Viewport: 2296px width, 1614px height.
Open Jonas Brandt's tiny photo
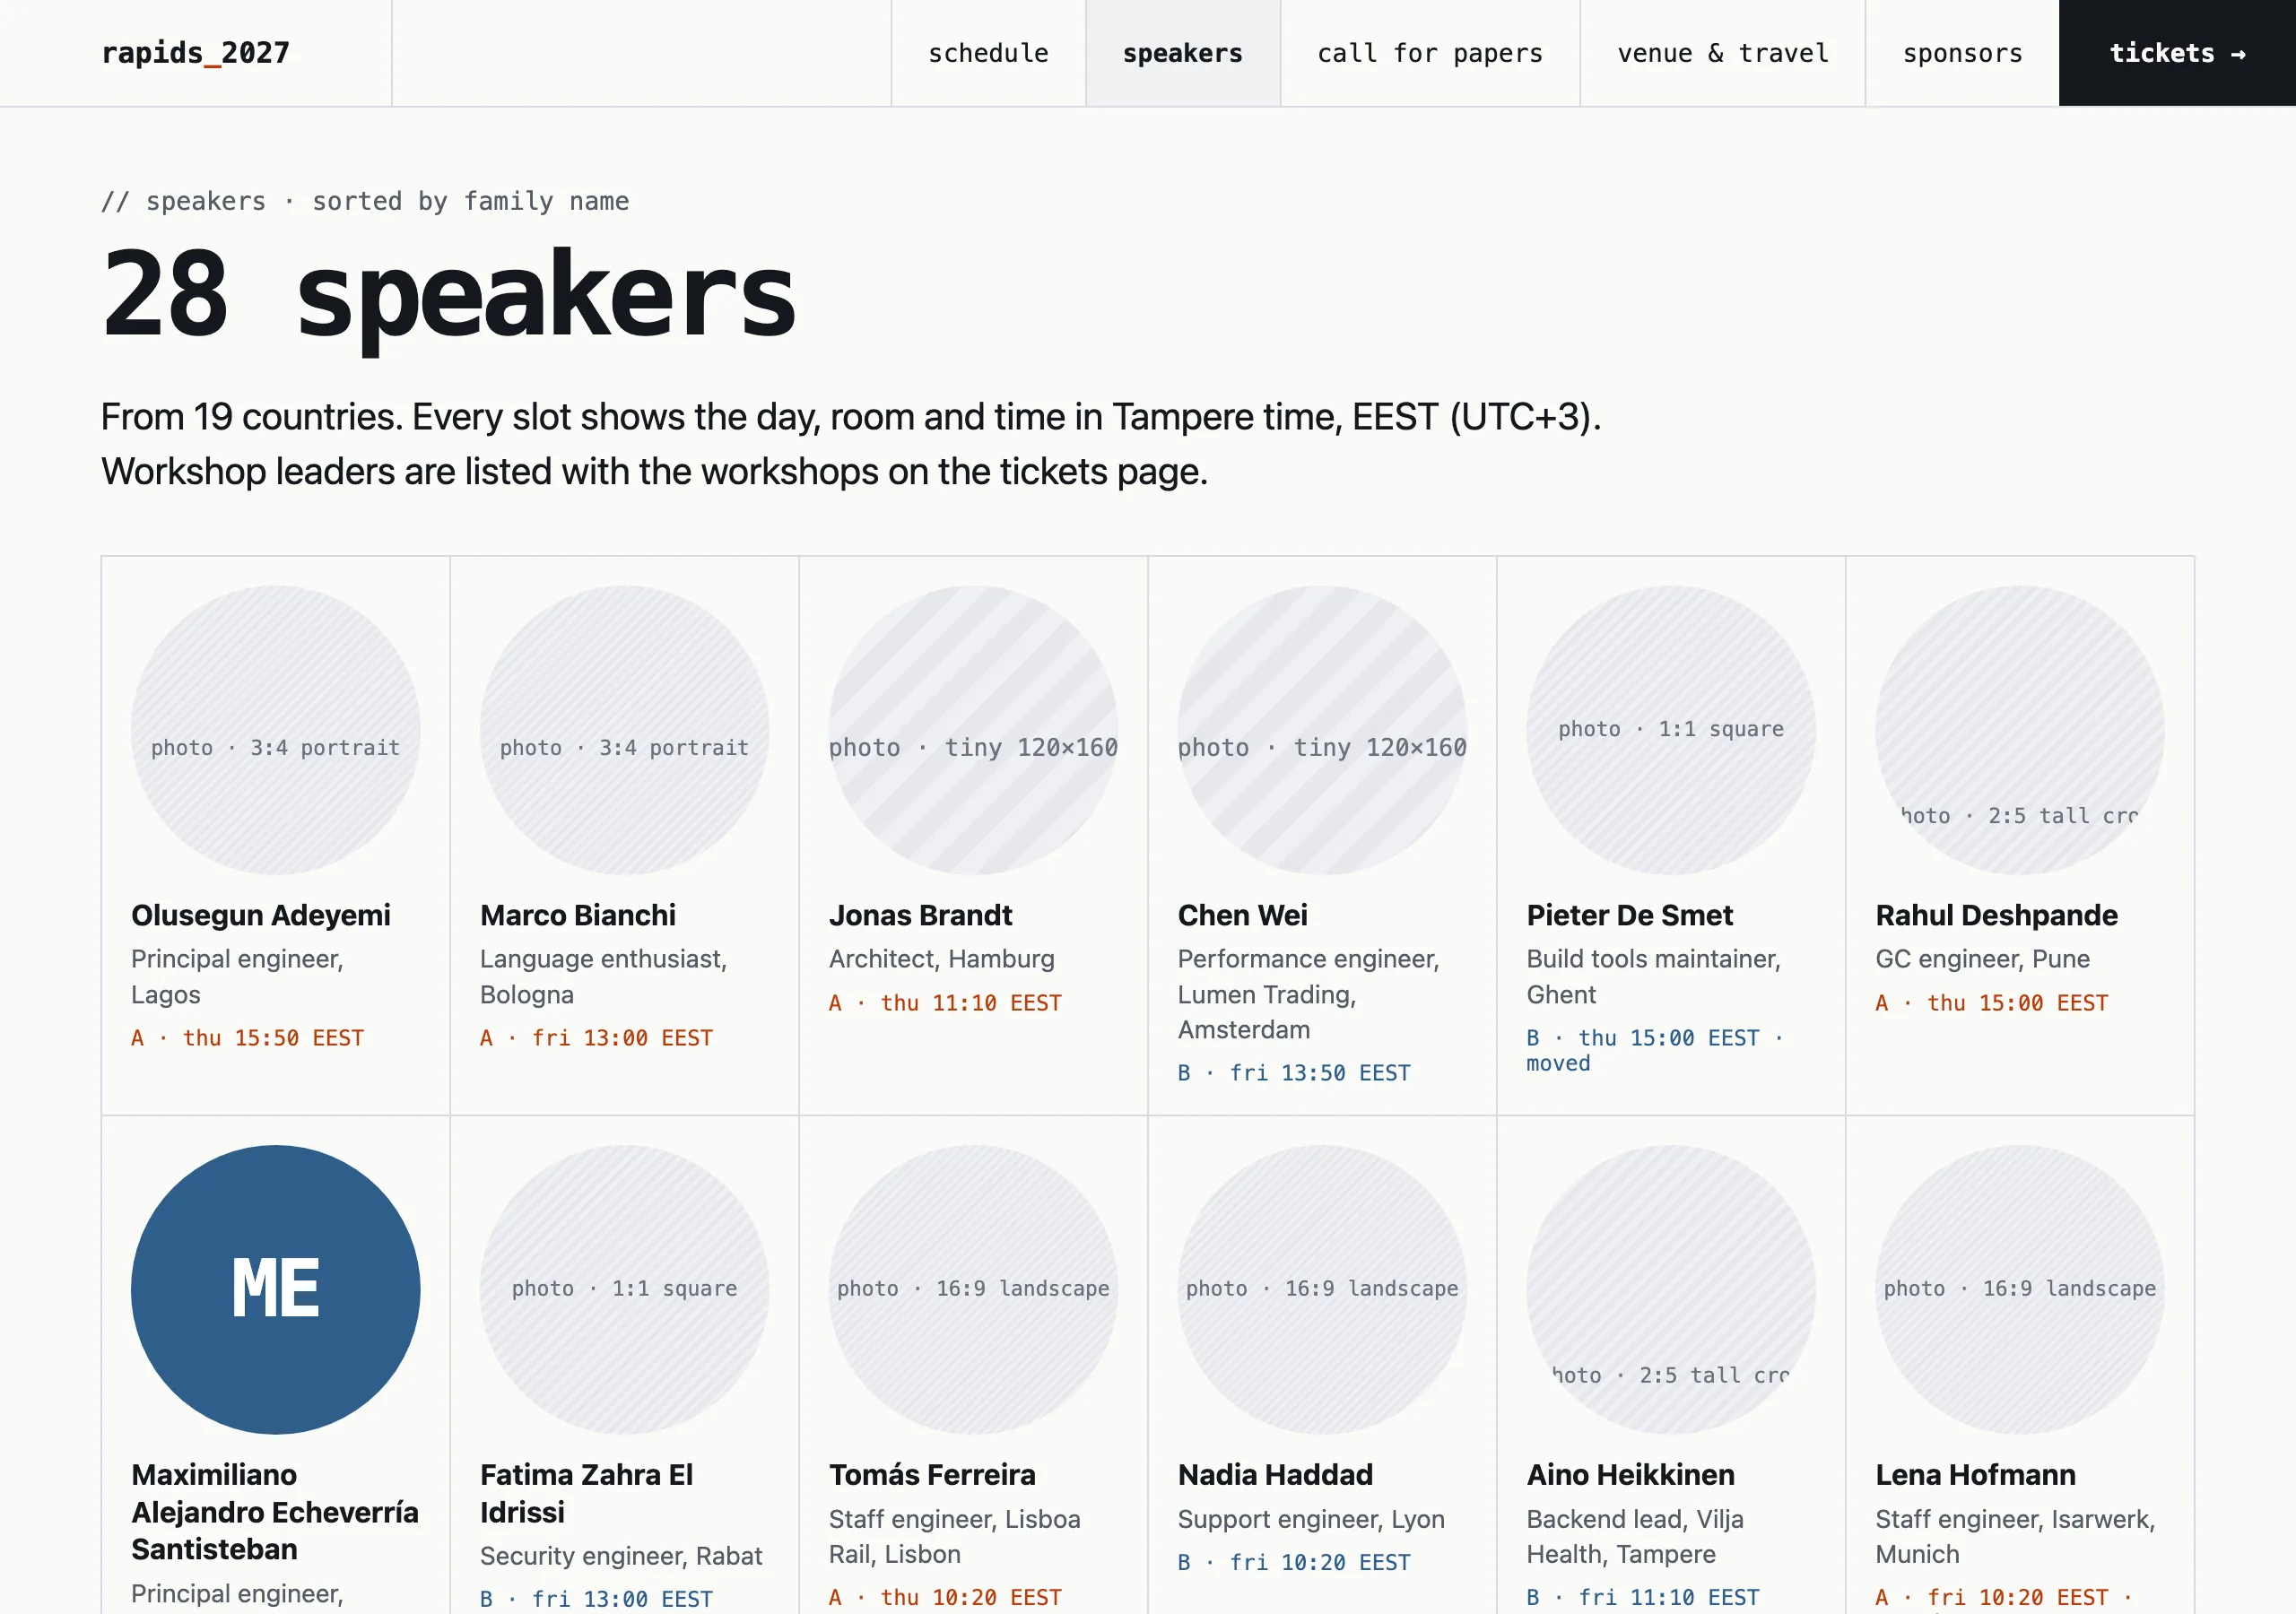973,730
